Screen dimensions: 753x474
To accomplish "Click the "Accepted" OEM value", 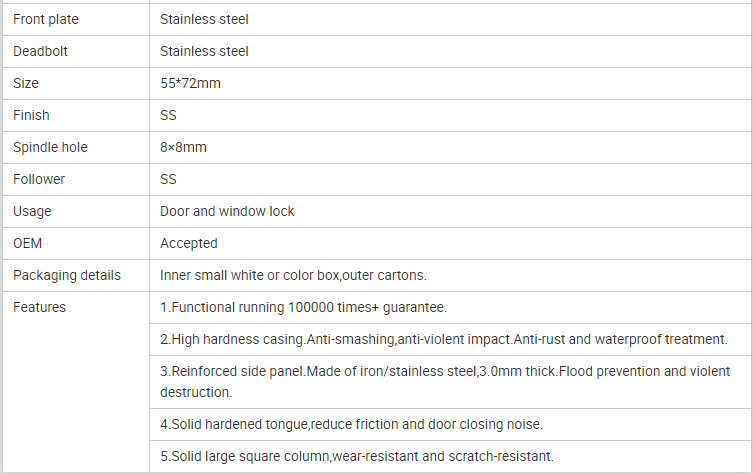I will point(188,243).
